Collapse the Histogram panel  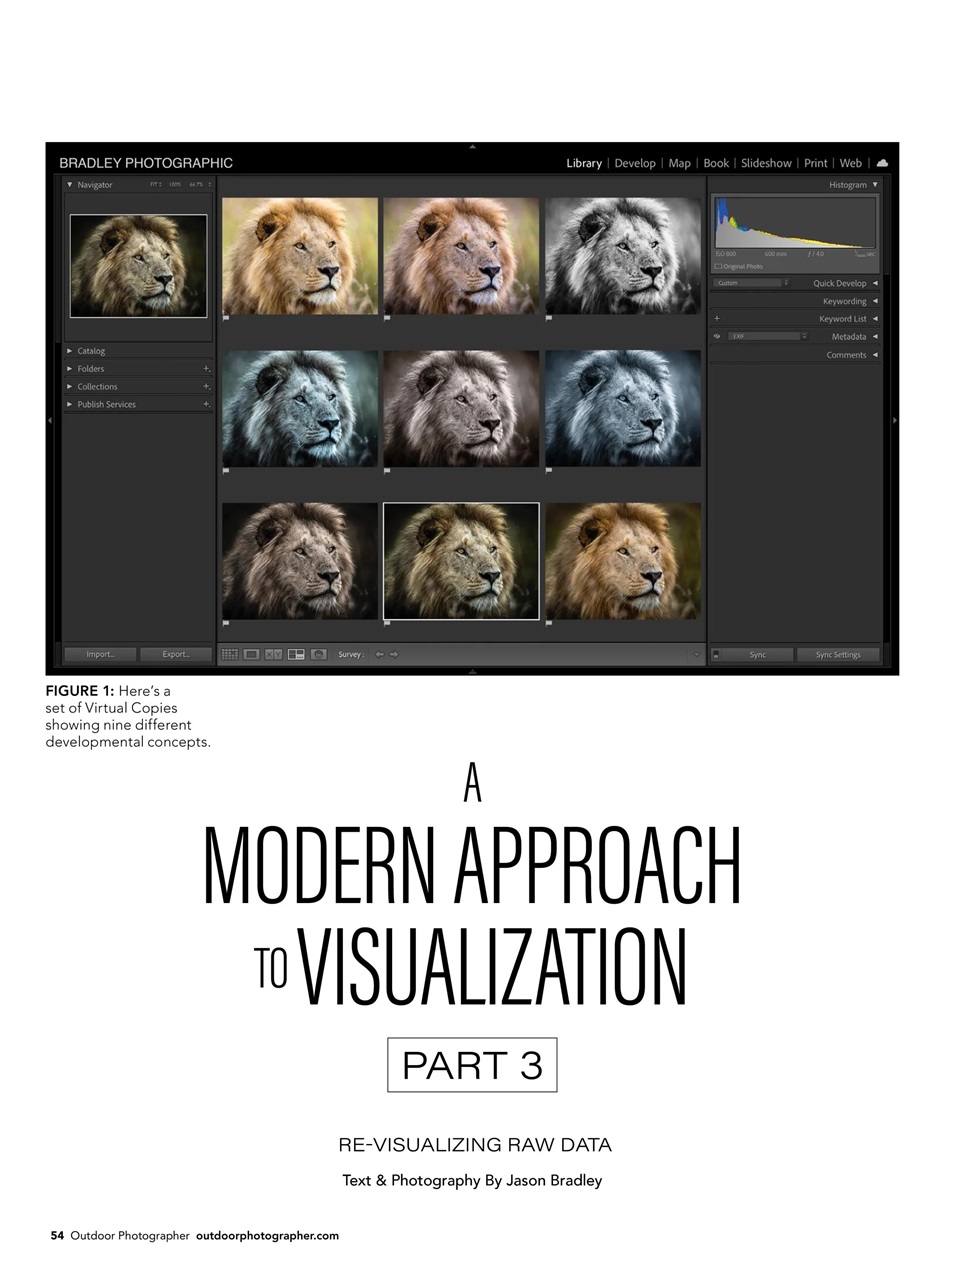click(x=875, y=184)
